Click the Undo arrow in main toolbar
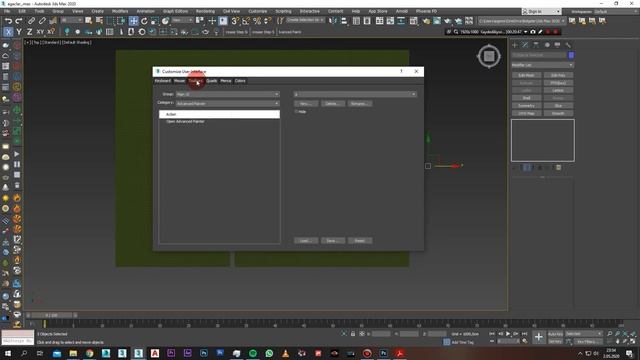The image size is (640, 360). pos(8,21)
